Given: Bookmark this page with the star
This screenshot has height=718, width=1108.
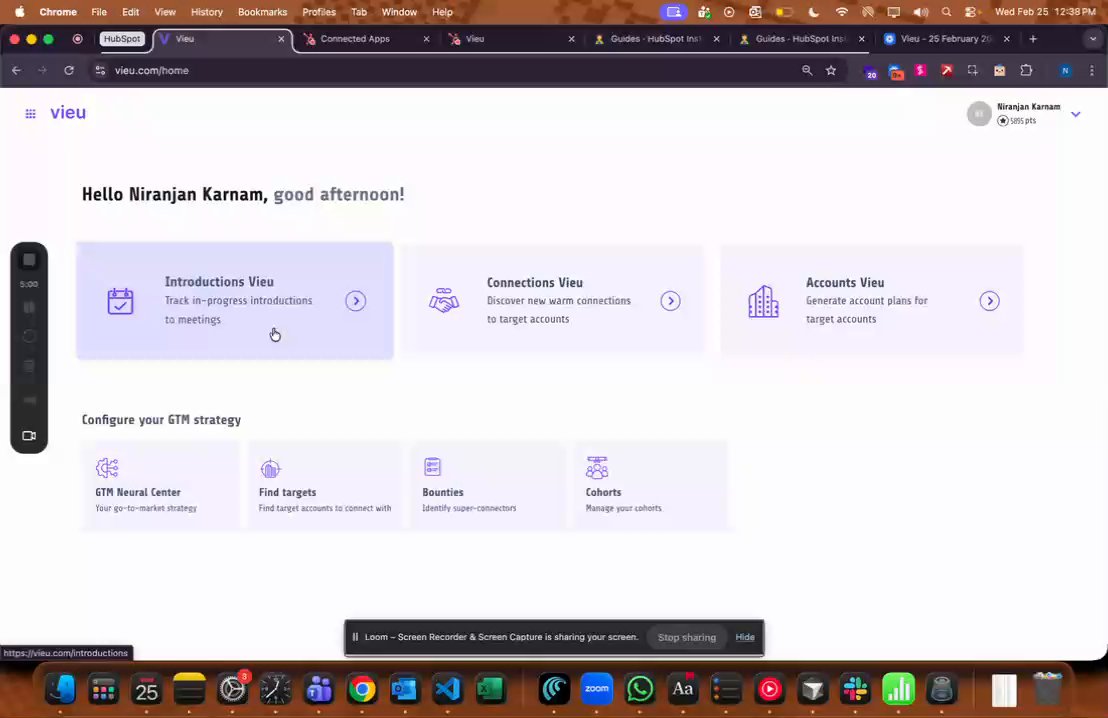Looking at the screenshot, I should pyautogui.click(x=831, y=70).
